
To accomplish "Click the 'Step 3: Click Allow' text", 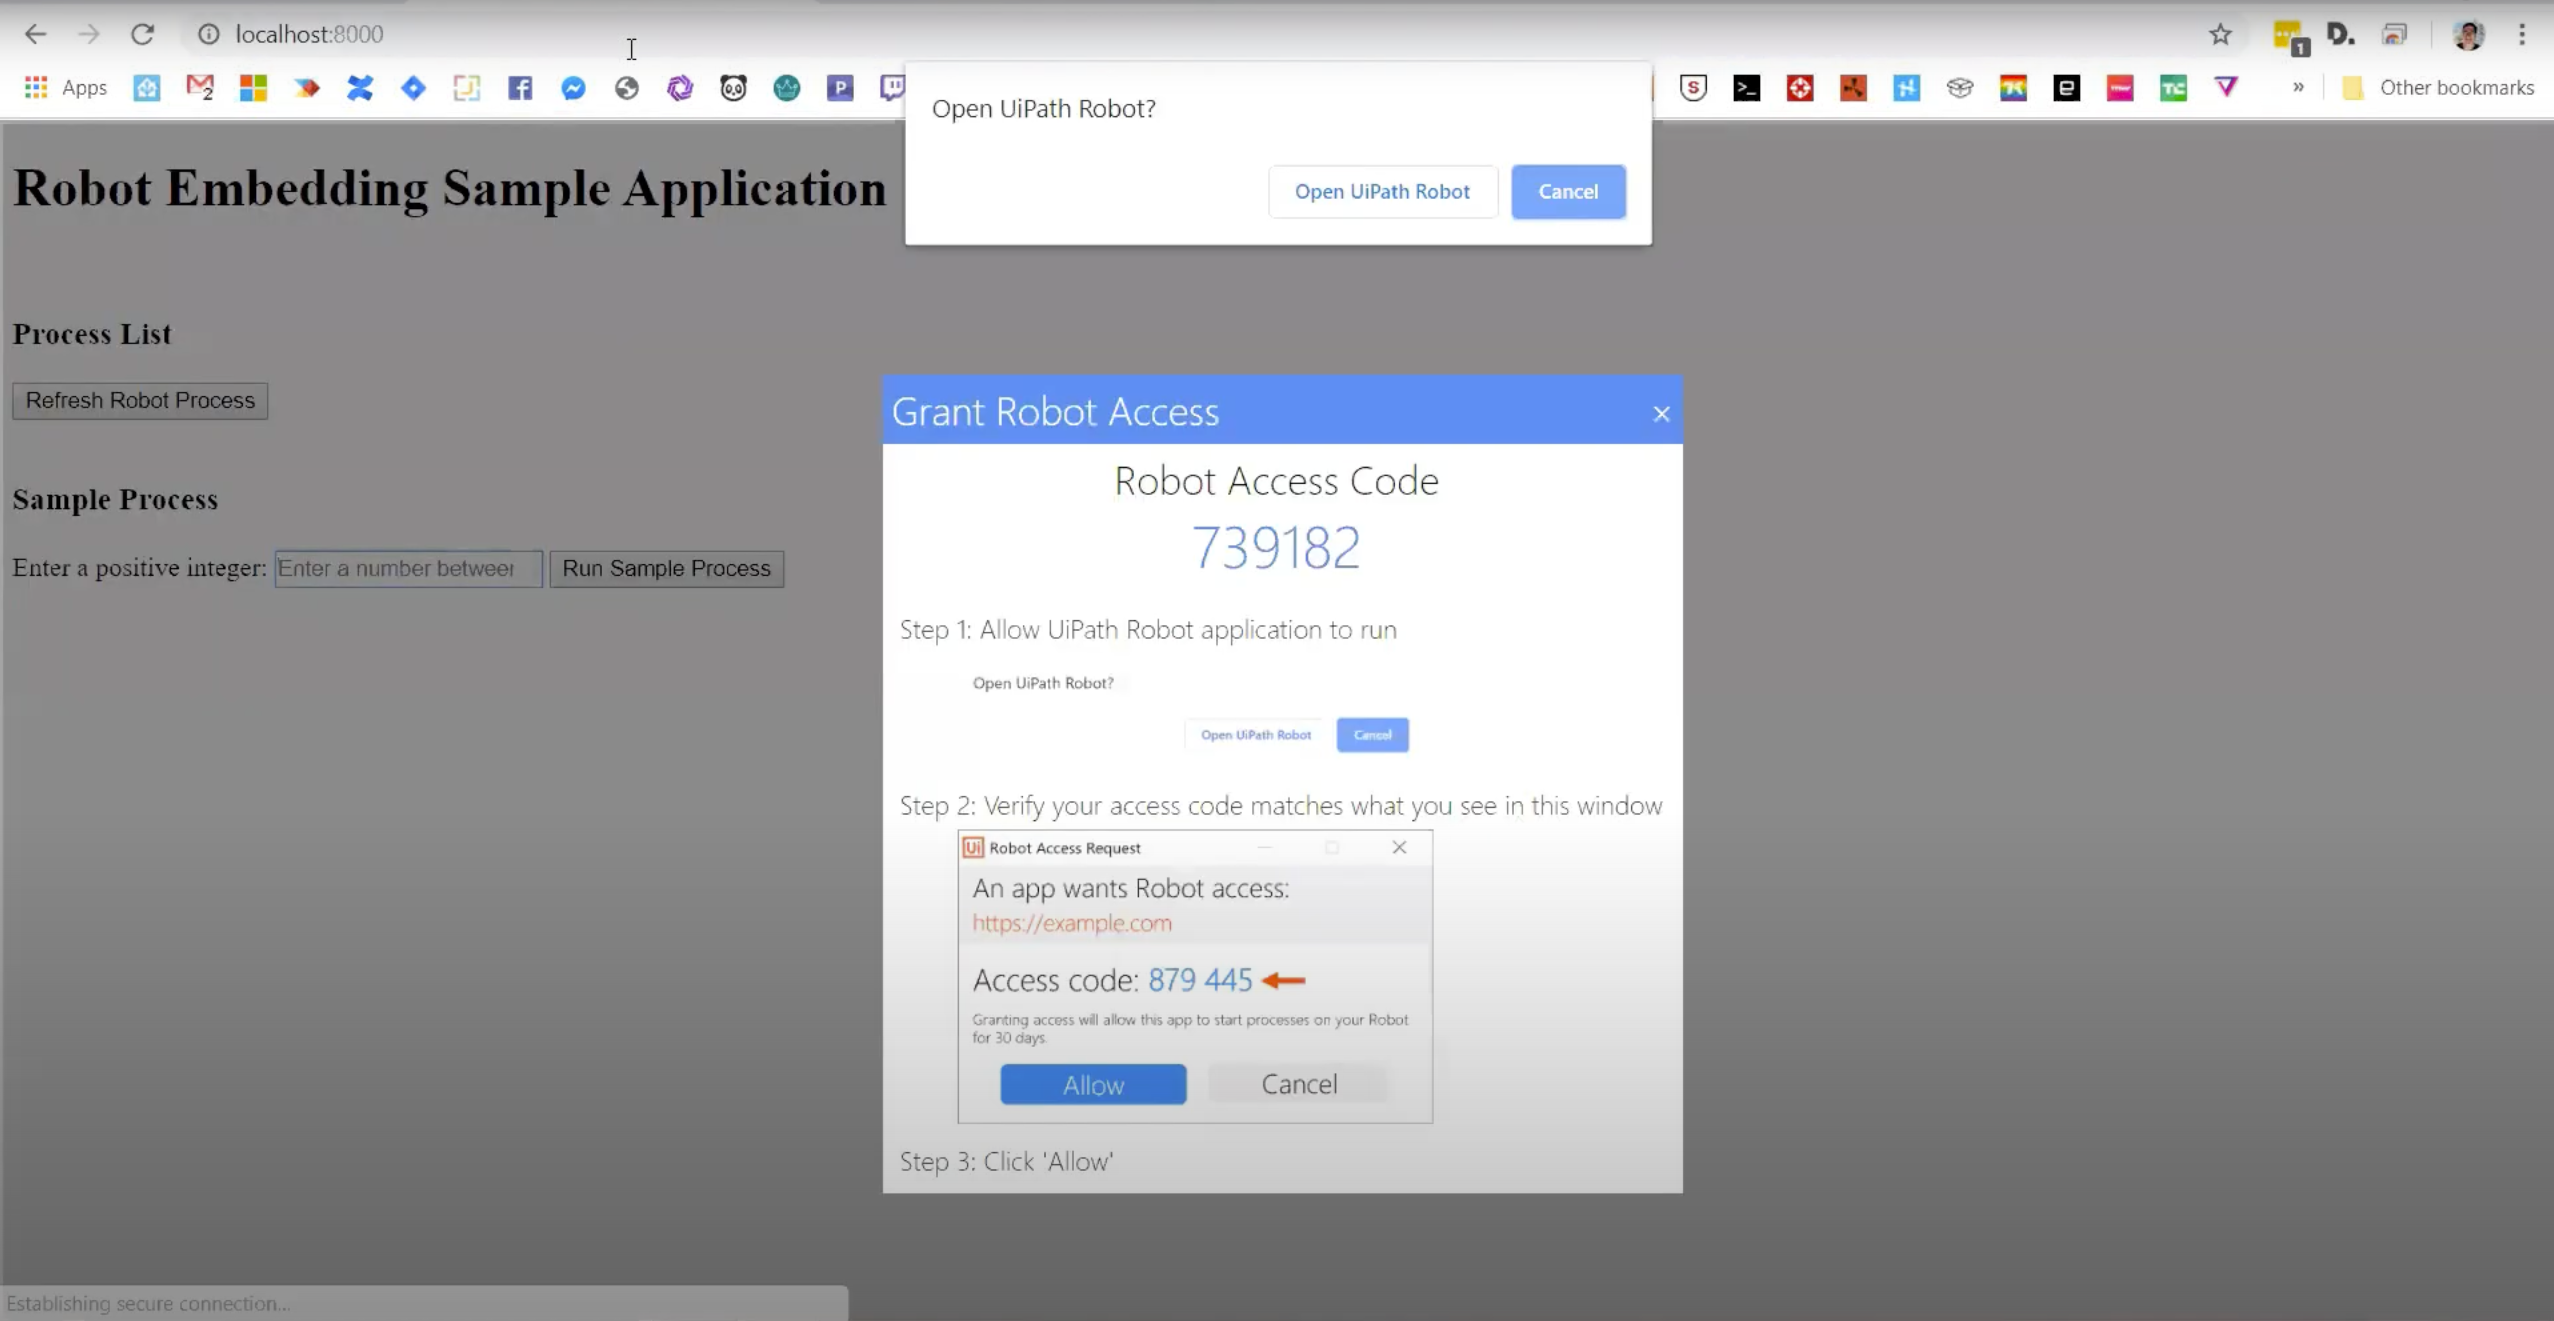I will [x=1006, y=1161].
